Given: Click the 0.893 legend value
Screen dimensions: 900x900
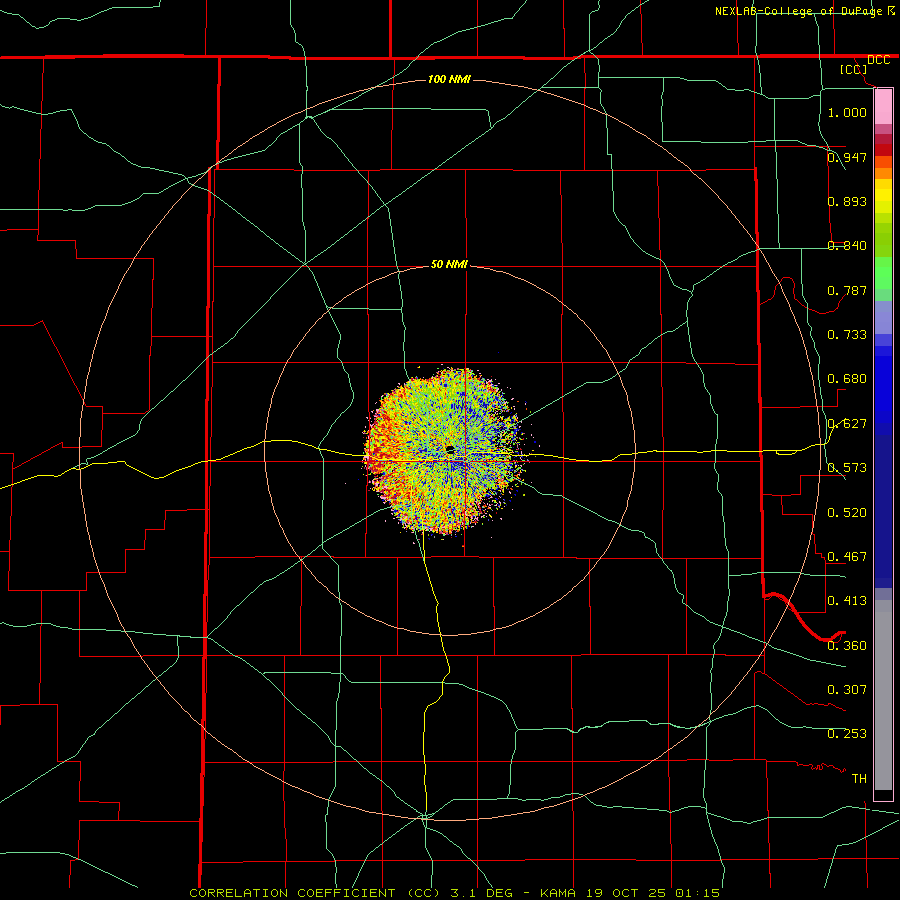Looking at the screenshot, I should tap(847, 201).
